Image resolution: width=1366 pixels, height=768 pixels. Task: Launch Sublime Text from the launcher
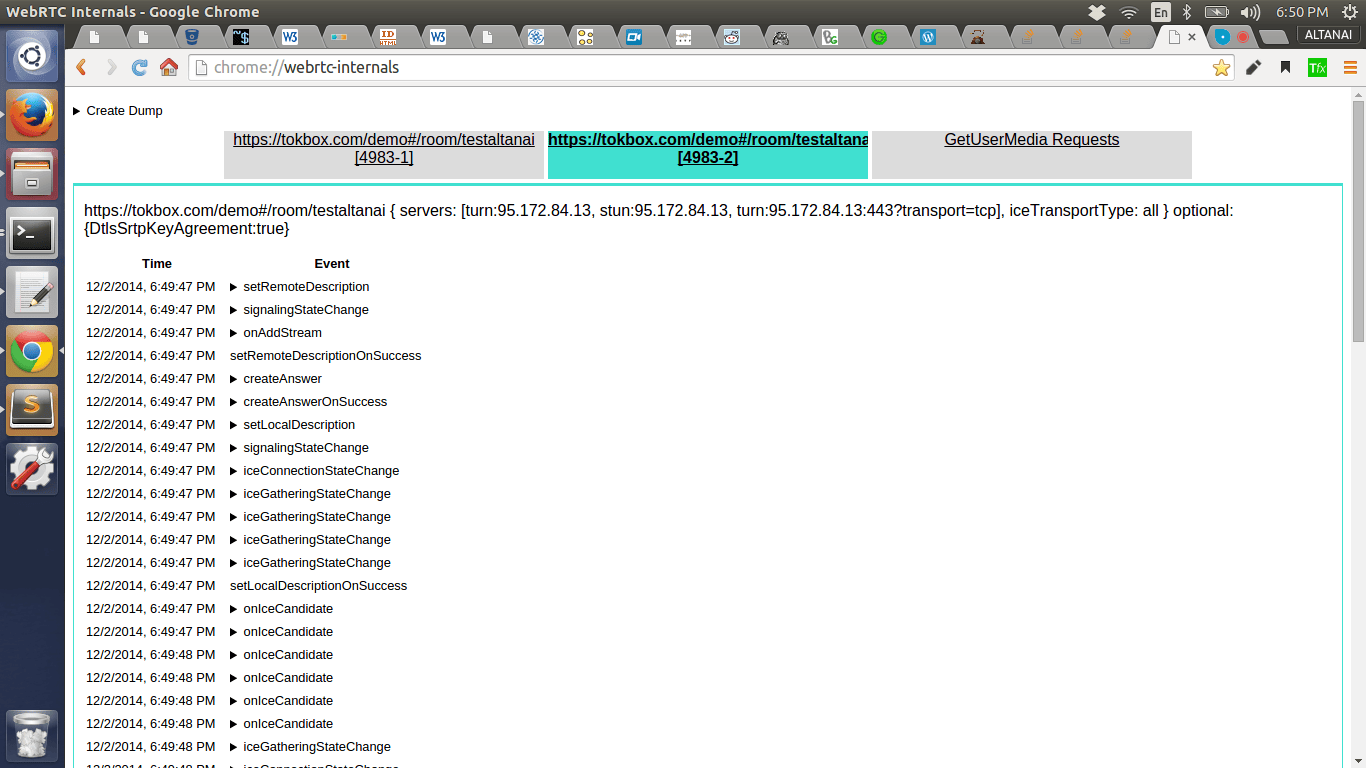33,410
